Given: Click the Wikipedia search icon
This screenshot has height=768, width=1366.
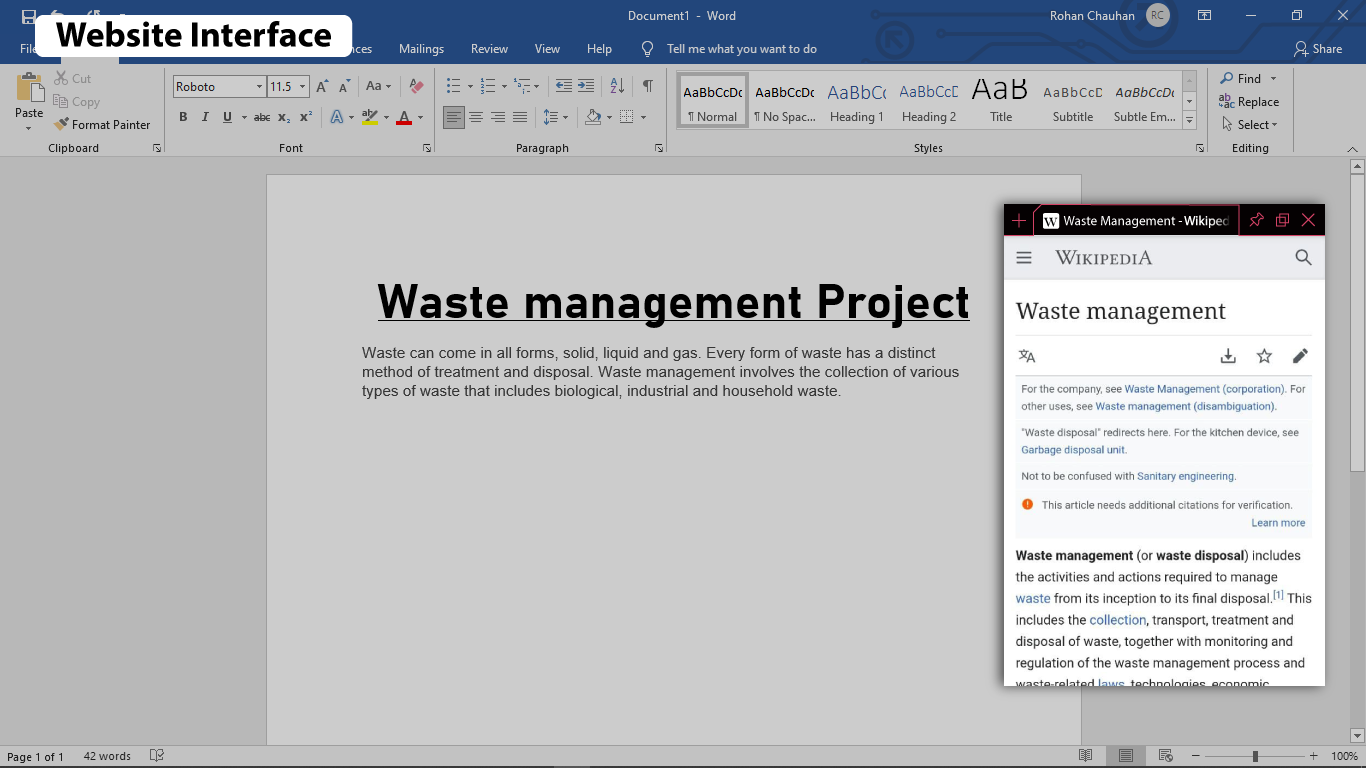Looking at the screenshot, I should point(1303,258).
